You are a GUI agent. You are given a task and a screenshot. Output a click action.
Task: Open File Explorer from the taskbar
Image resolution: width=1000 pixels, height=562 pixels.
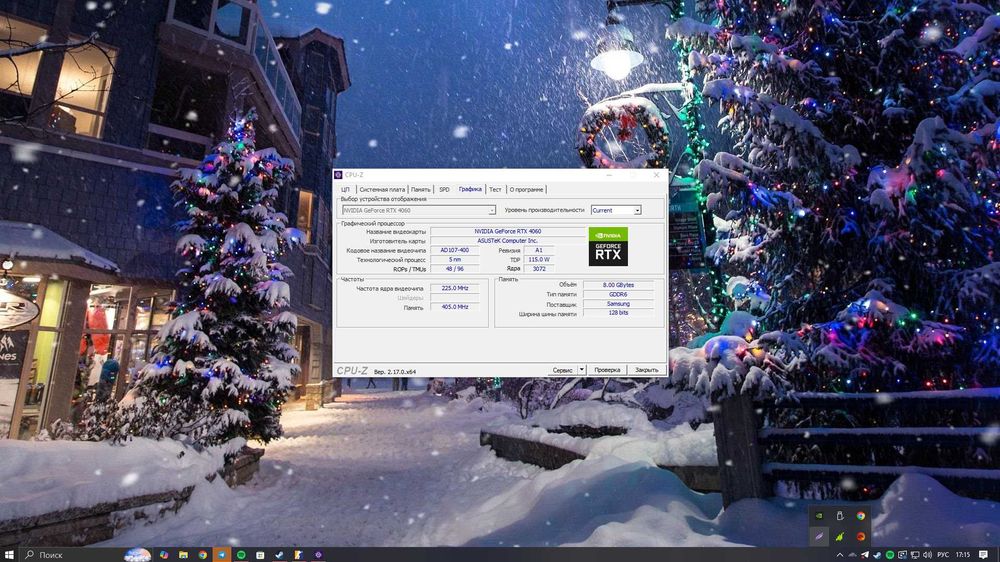(183, 555)
